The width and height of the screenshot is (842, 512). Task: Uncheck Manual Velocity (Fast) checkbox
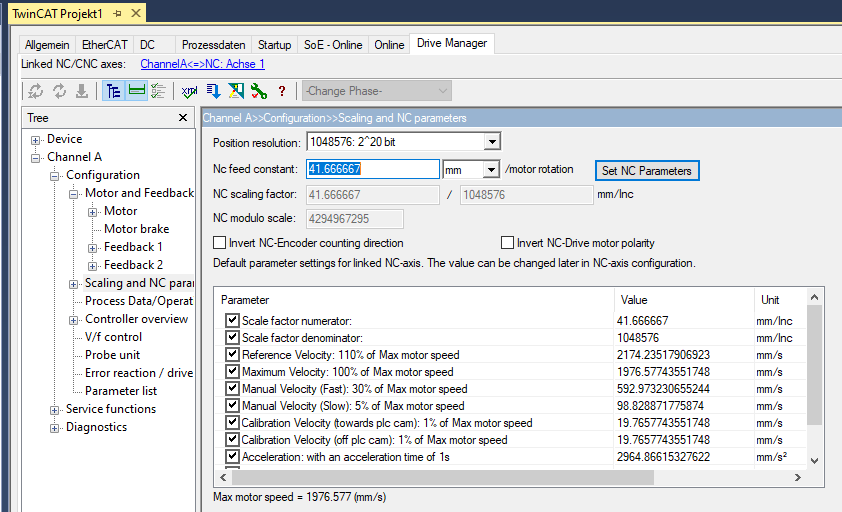coord(232,388)
